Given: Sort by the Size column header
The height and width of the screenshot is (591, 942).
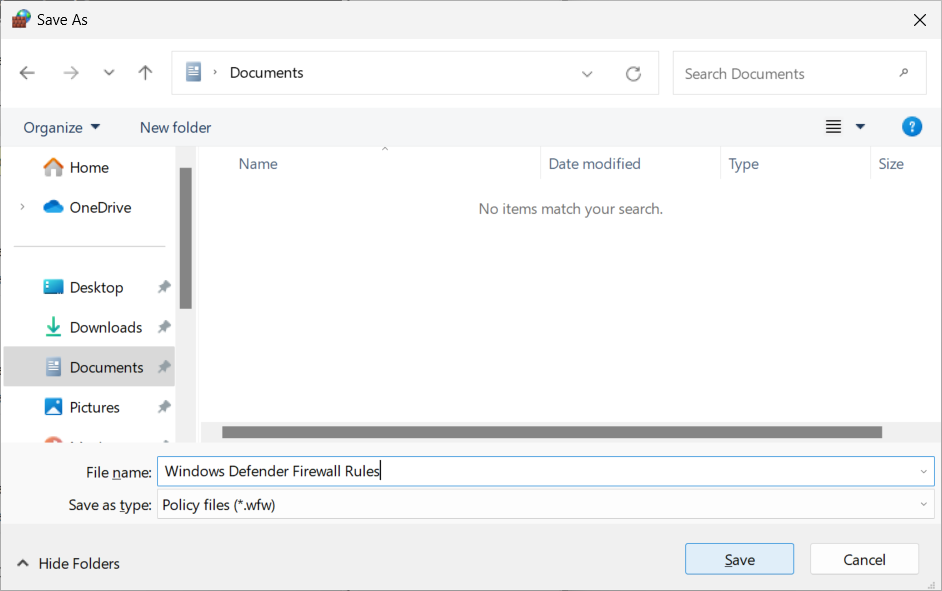Looking at the screenshot, I should (x=891, y=164).
